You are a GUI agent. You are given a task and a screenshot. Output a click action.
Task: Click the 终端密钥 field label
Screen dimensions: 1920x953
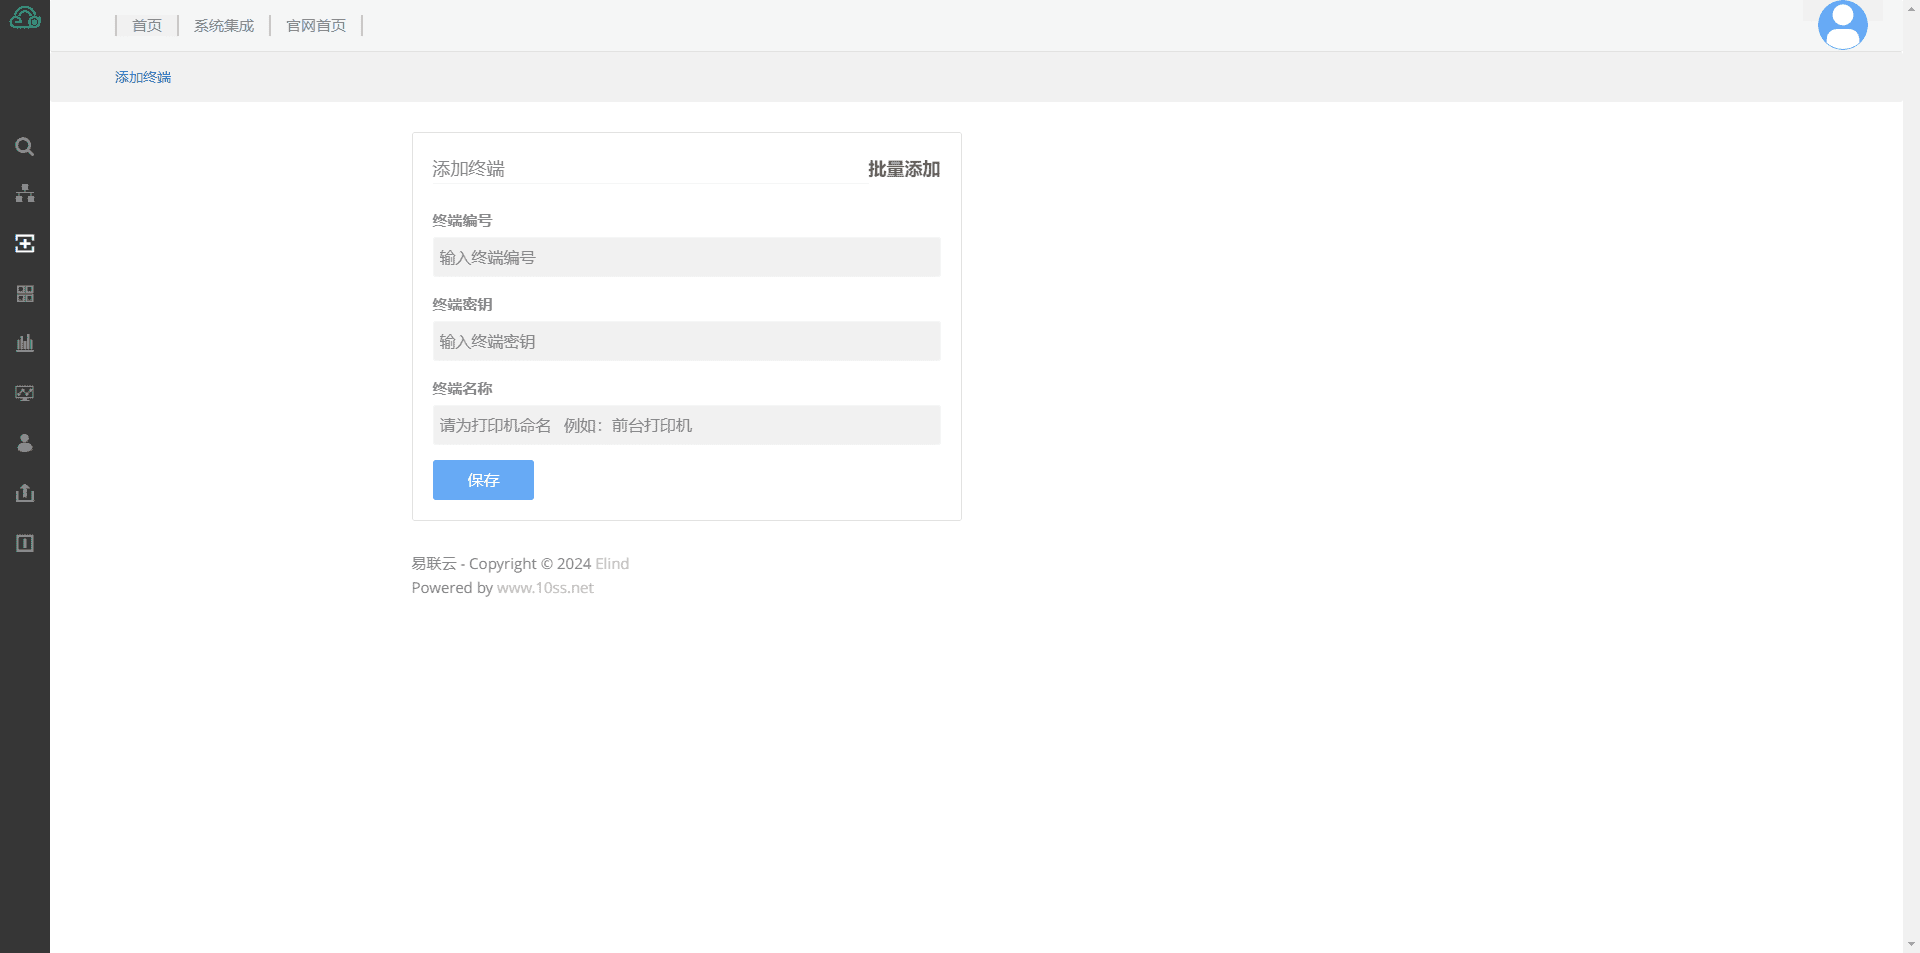point(462,304)
